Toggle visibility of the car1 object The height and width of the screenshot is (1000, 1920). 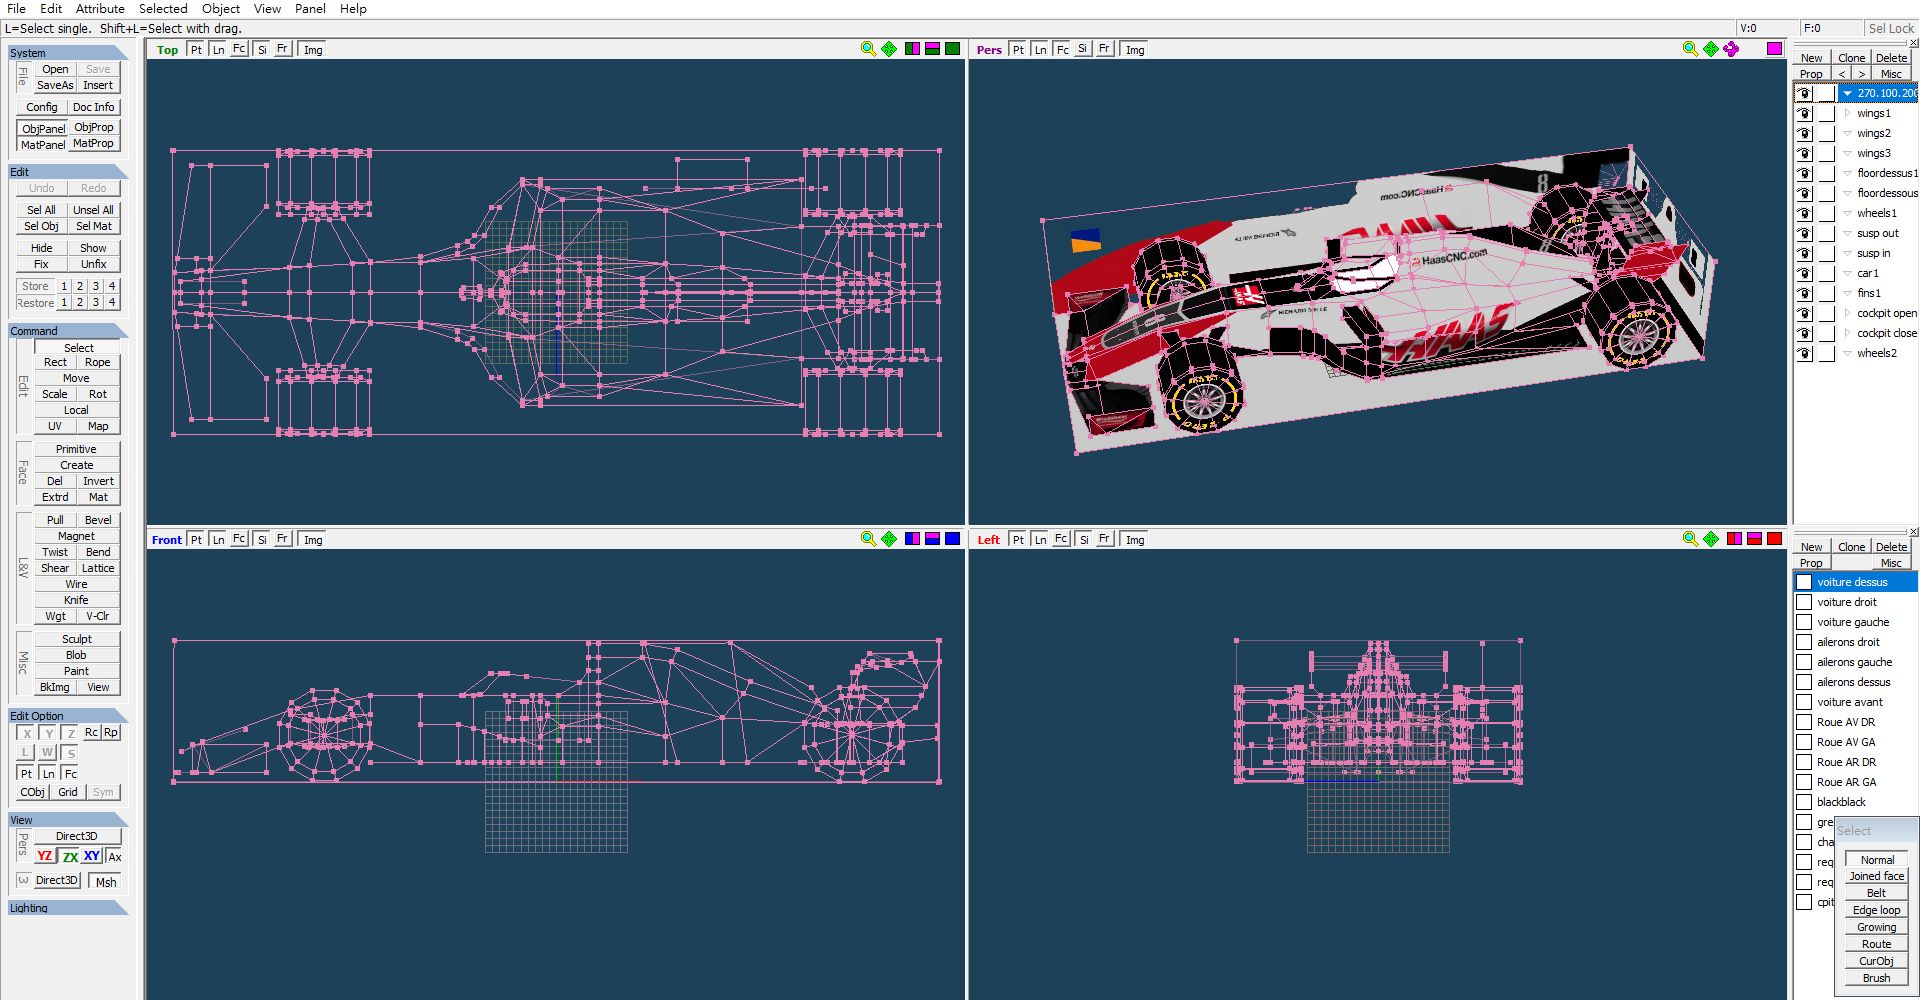[x=1804, y=273]
